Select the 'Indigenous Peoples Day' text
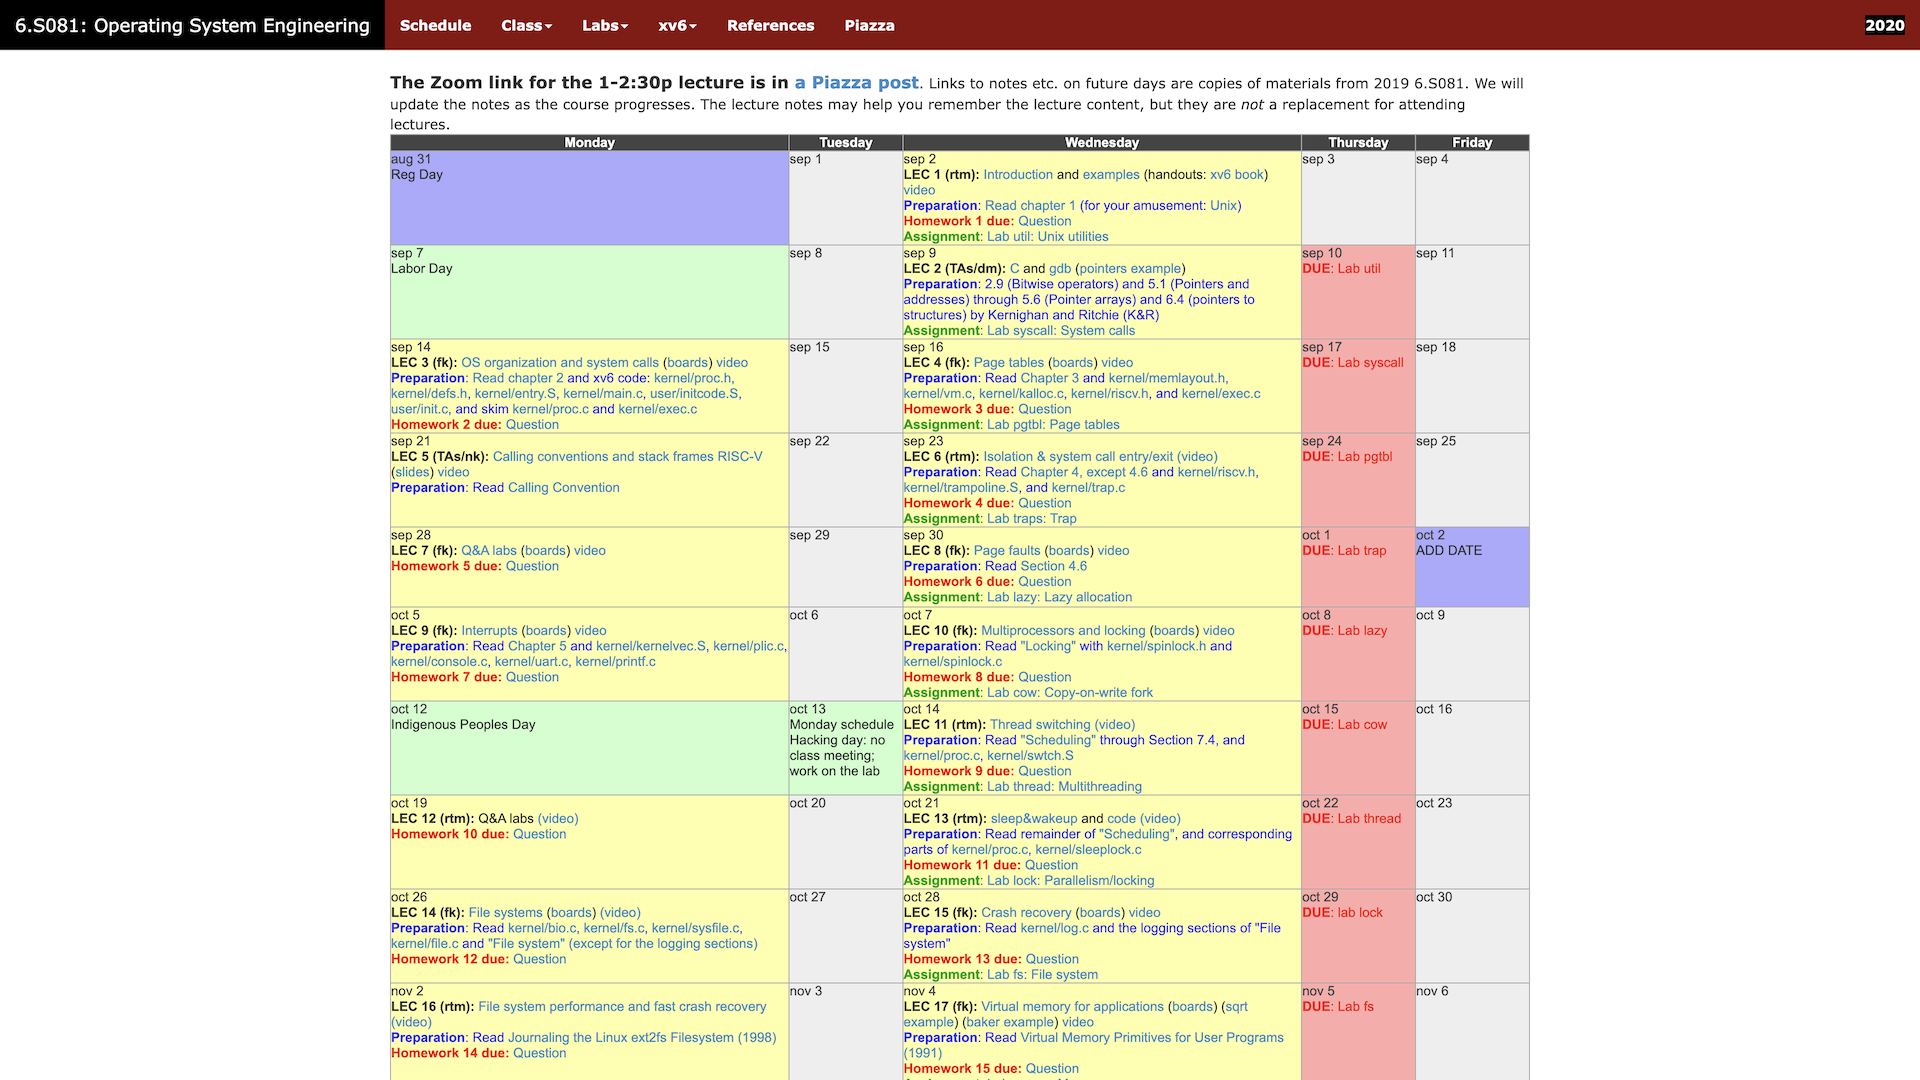Viewport: 1920px width, 1080px height. tap(463, 725)
